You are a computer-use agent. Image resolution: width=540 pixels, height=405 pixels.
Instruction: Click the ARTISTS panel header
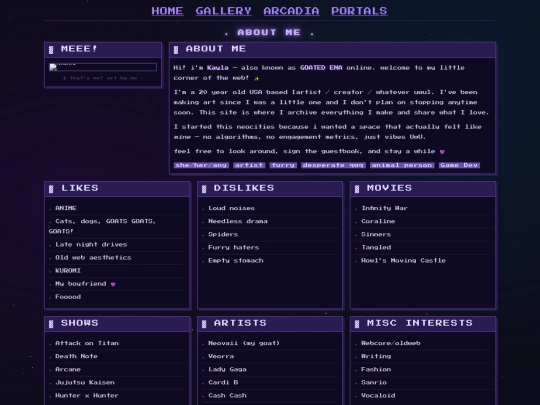(270, 324)
